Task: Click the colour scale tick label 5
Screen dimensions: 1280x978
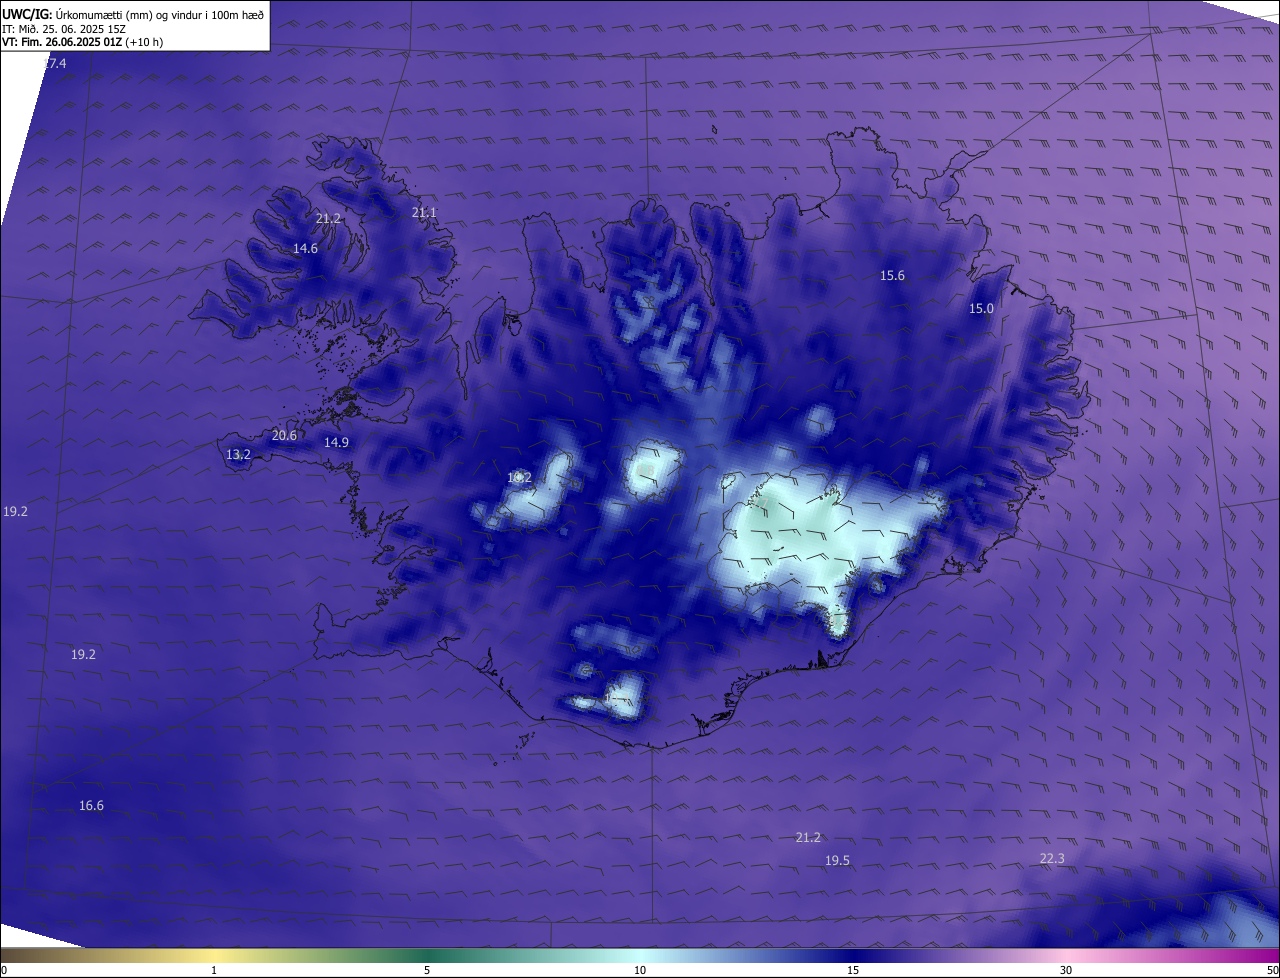Action: (427, 970)
